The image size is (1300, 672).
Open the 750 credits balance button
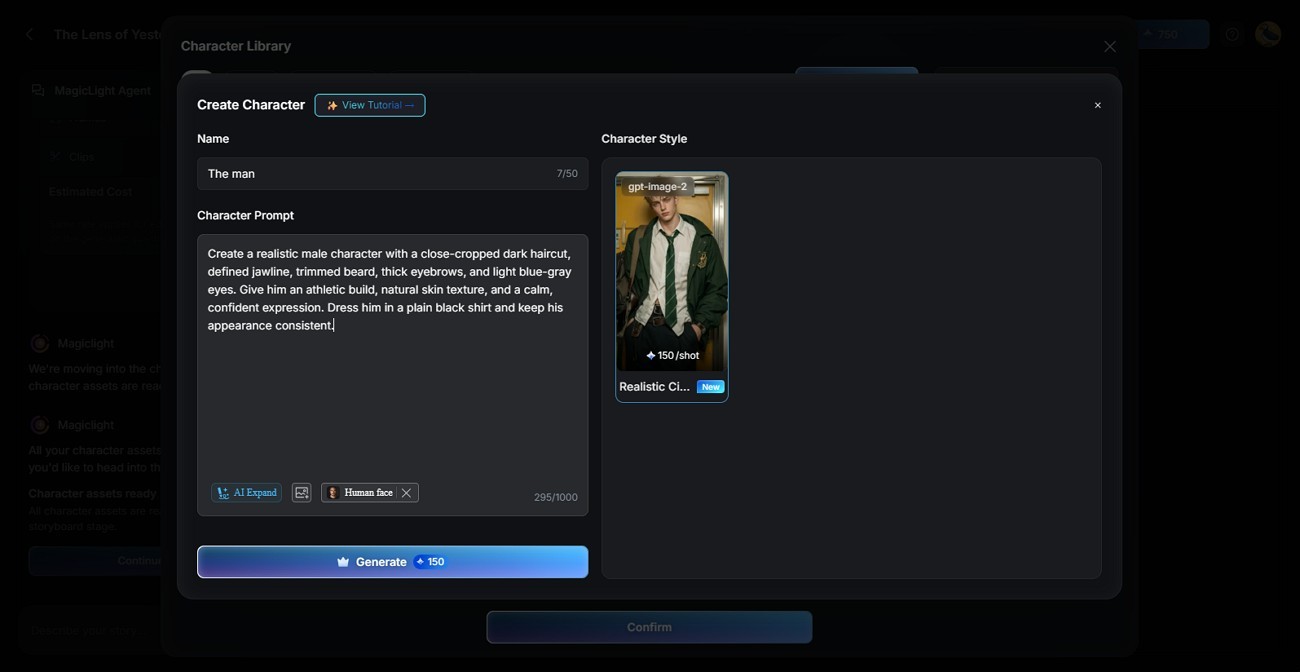[1168, 34]
